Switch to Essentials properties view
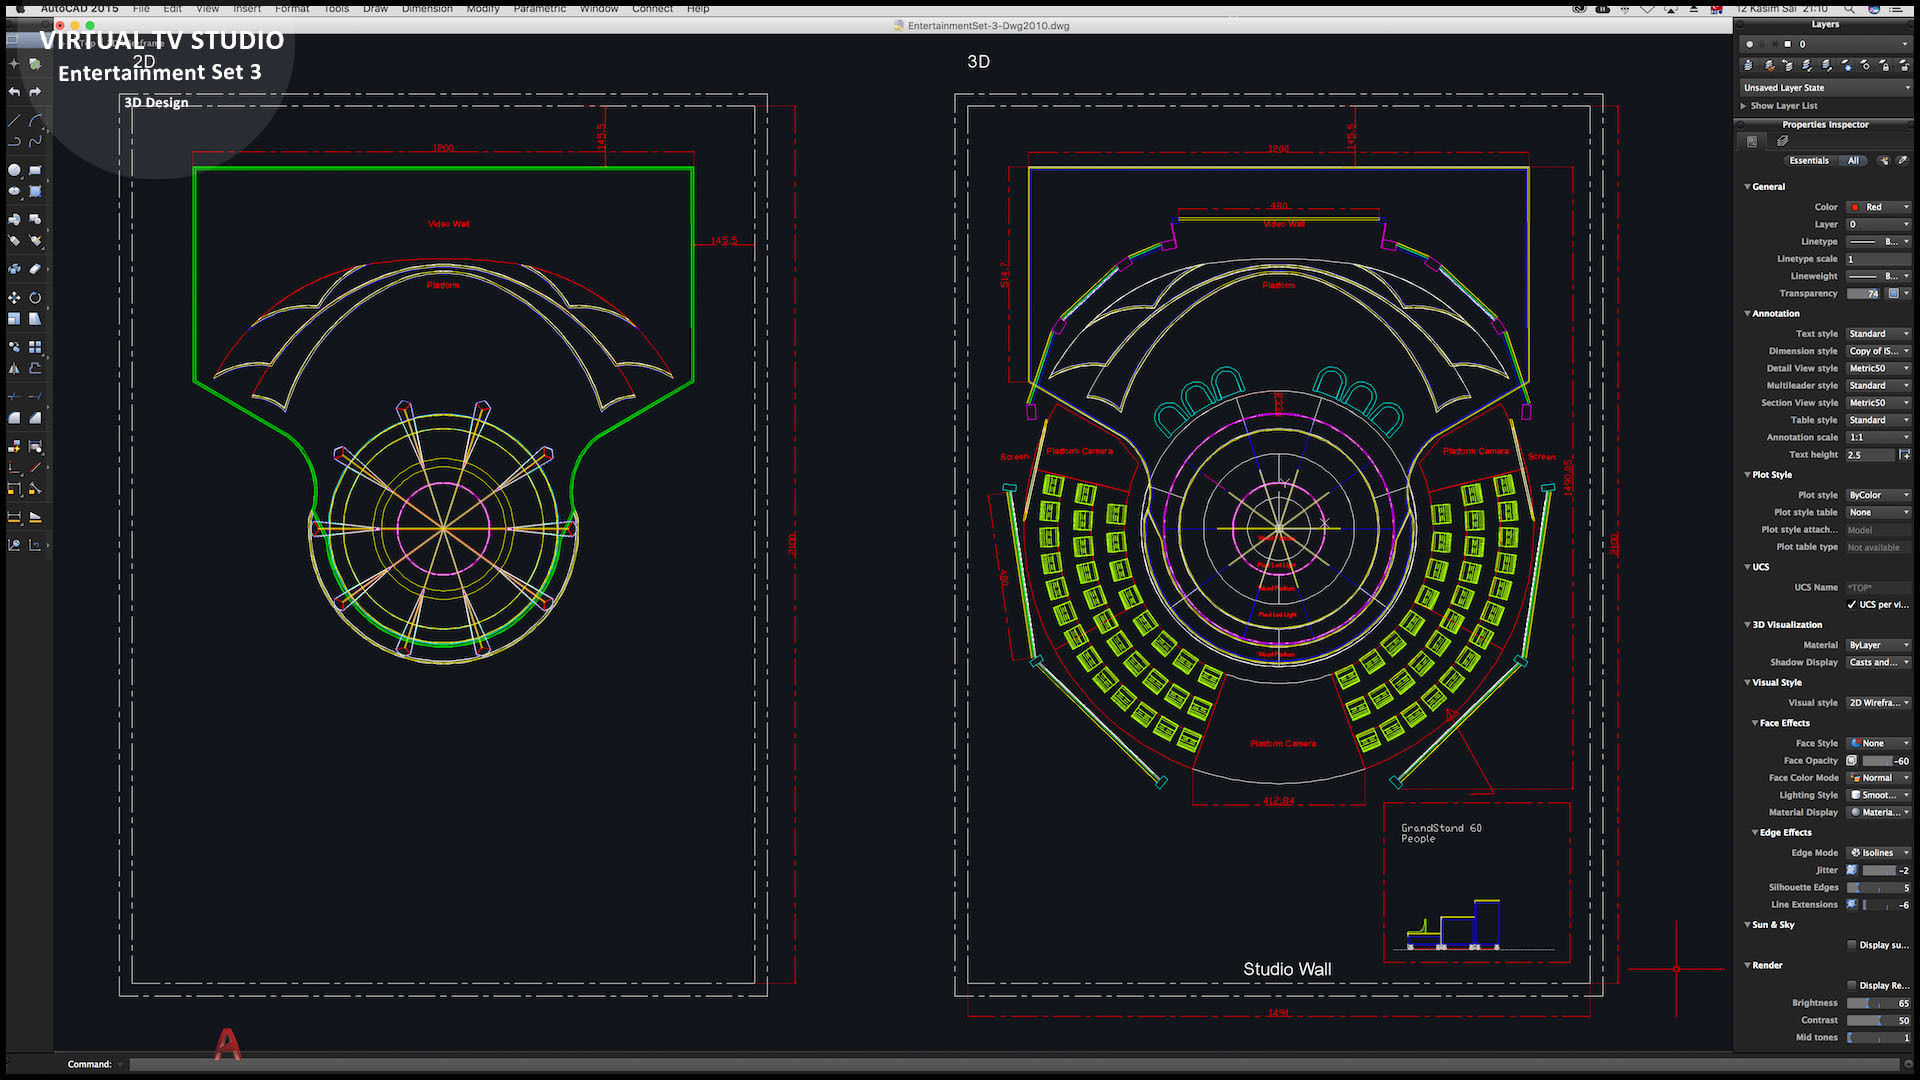Image resolution: width=1920 pixels, height=1080 pixels. tap(1808, 160)
